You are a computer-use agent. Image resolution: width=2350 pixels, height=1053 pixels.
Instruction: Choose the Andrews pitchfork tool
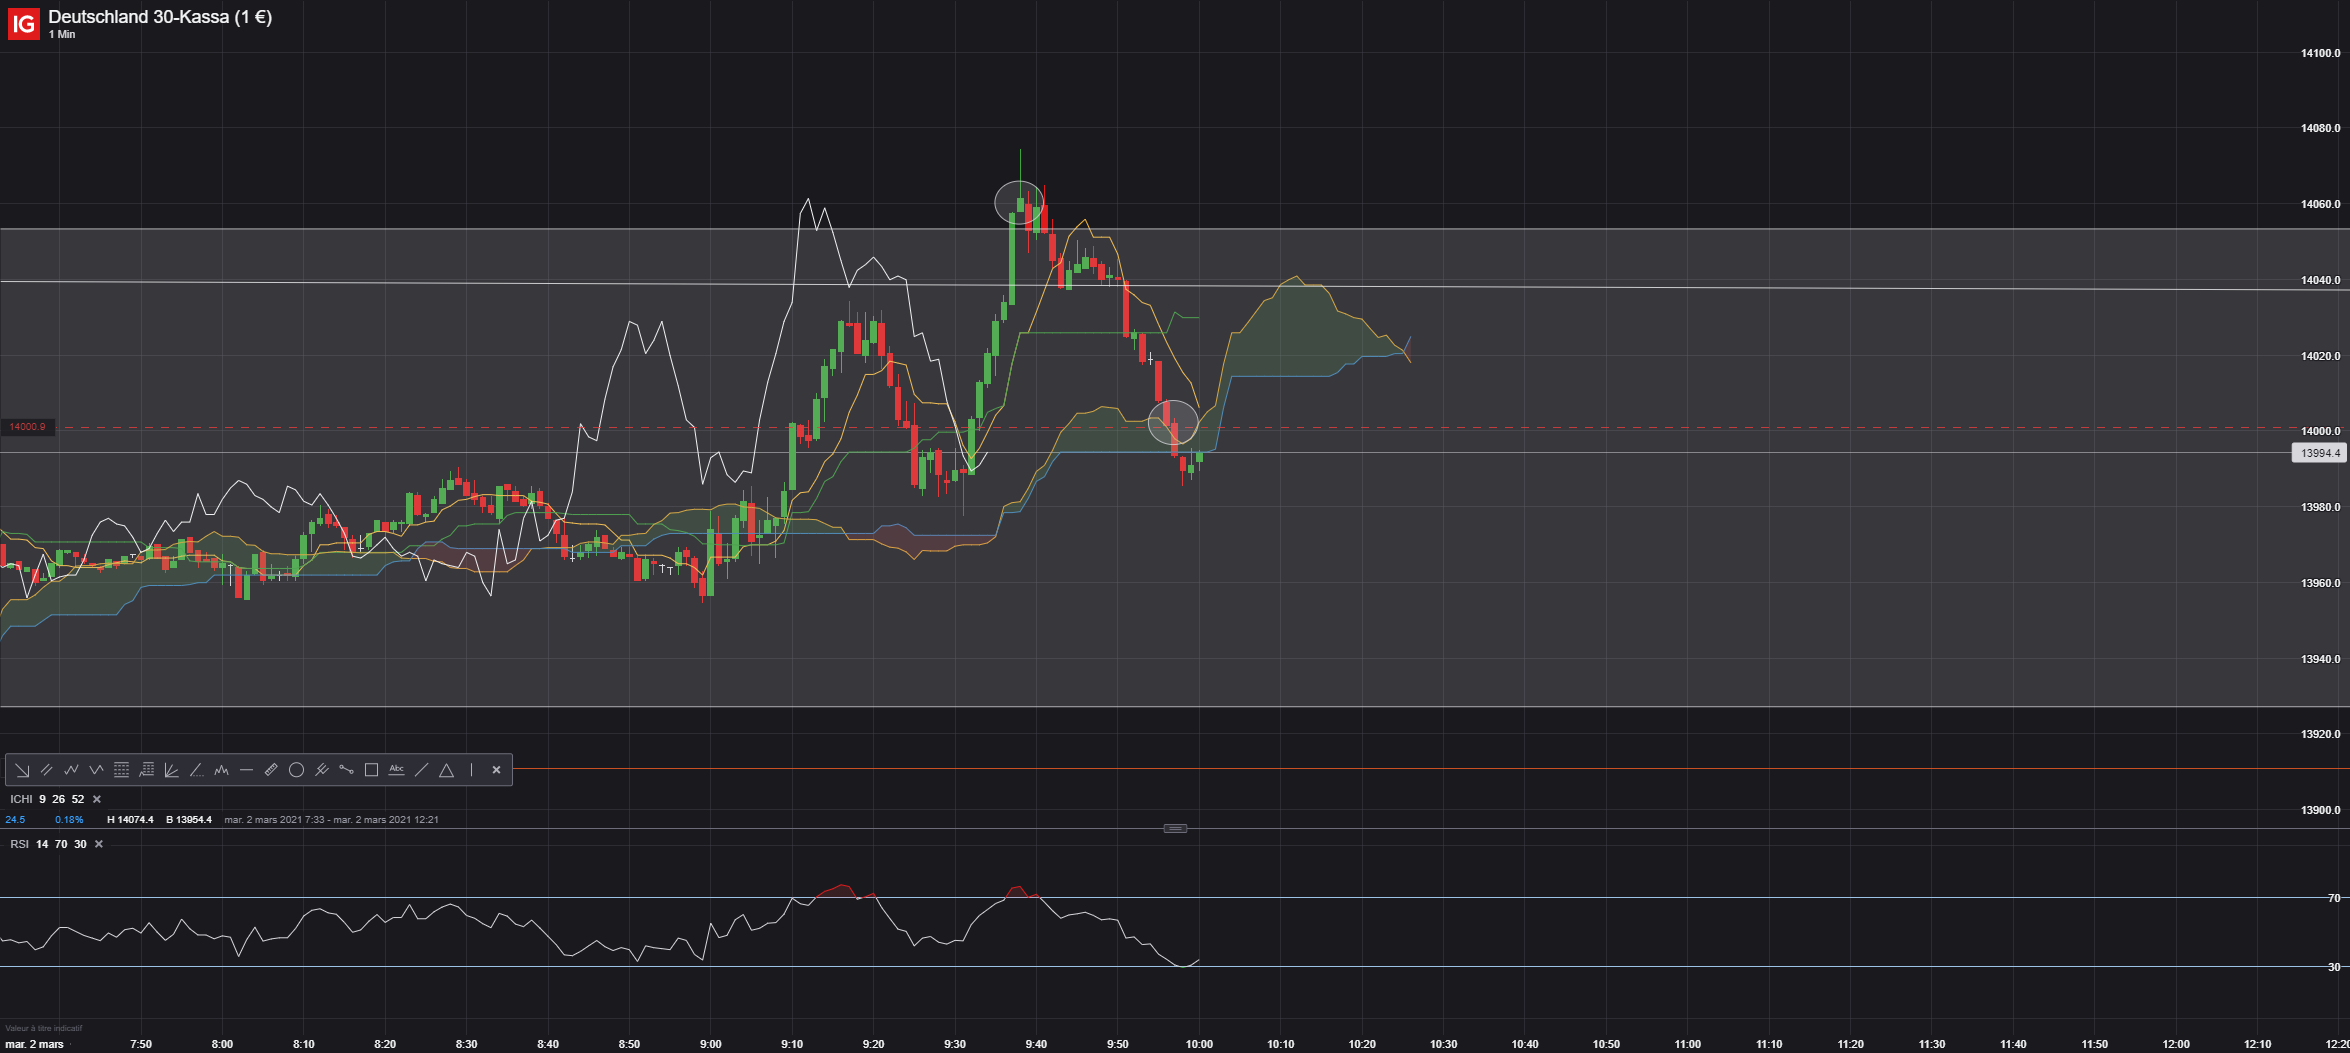(x=322, y=770)
